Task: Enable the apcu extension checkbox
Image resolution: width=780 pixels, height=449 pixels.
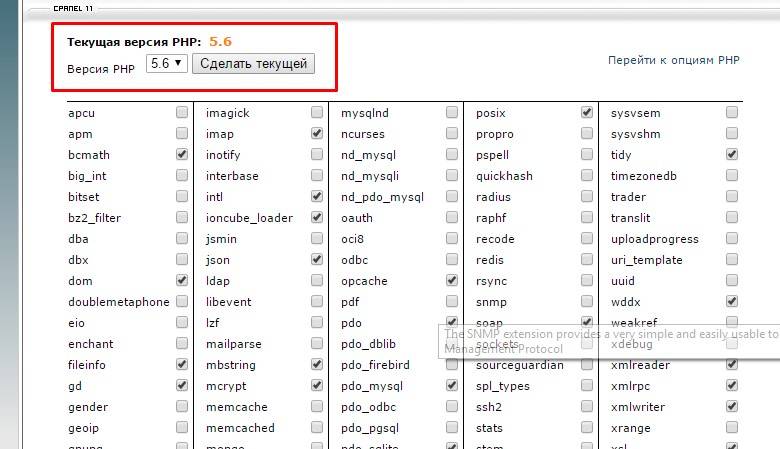Action: point(182,112)
